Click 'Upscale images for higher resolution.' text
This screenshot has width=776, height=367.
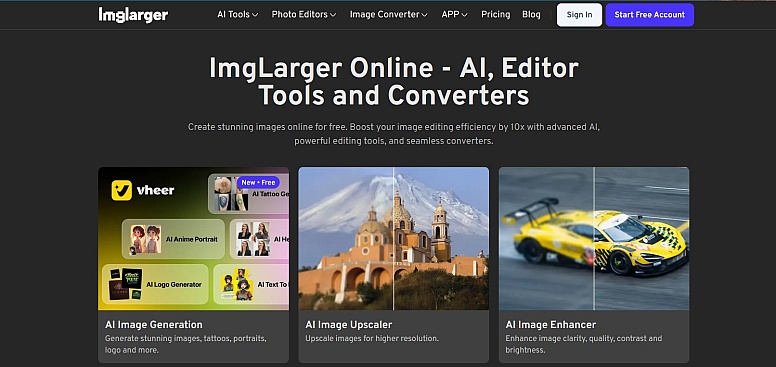click(x=372, y=339)
